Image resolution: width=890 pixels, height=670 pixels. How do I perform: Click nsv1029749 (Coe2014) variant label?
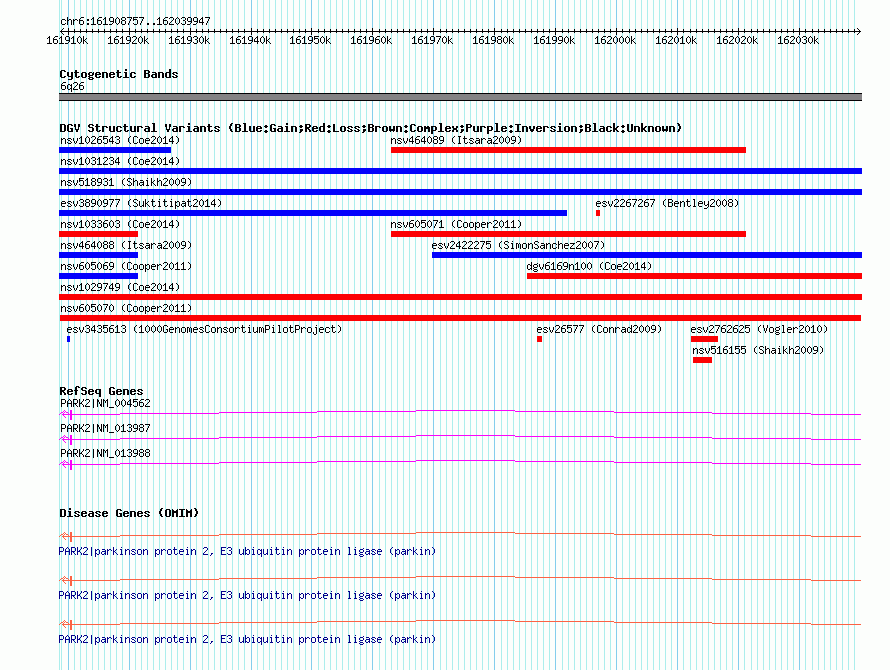pyautogui.click(x=120, y=287)
